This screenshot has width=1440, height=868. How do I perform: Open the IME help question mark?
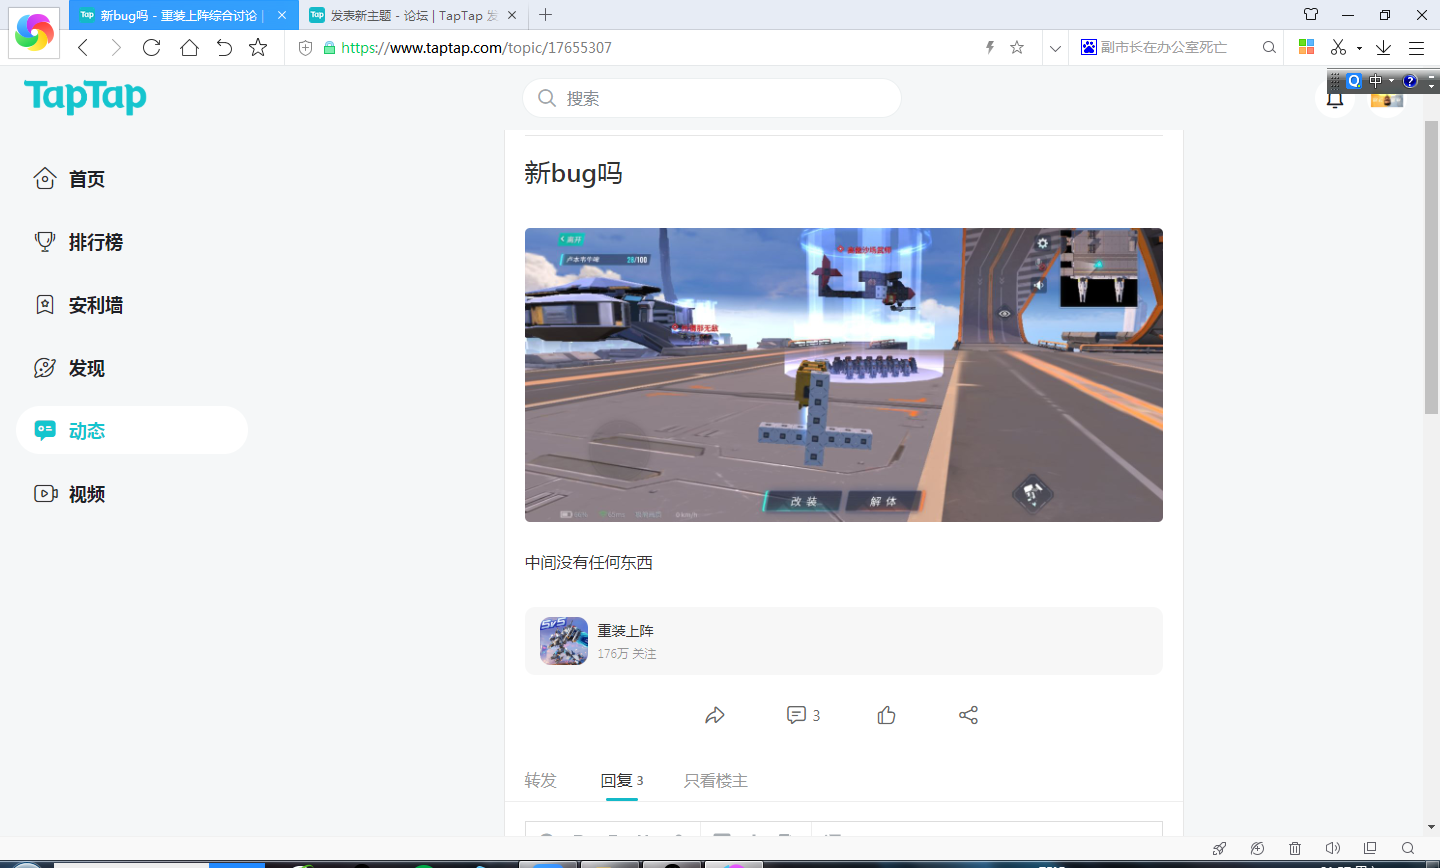tap(1410, 81)
